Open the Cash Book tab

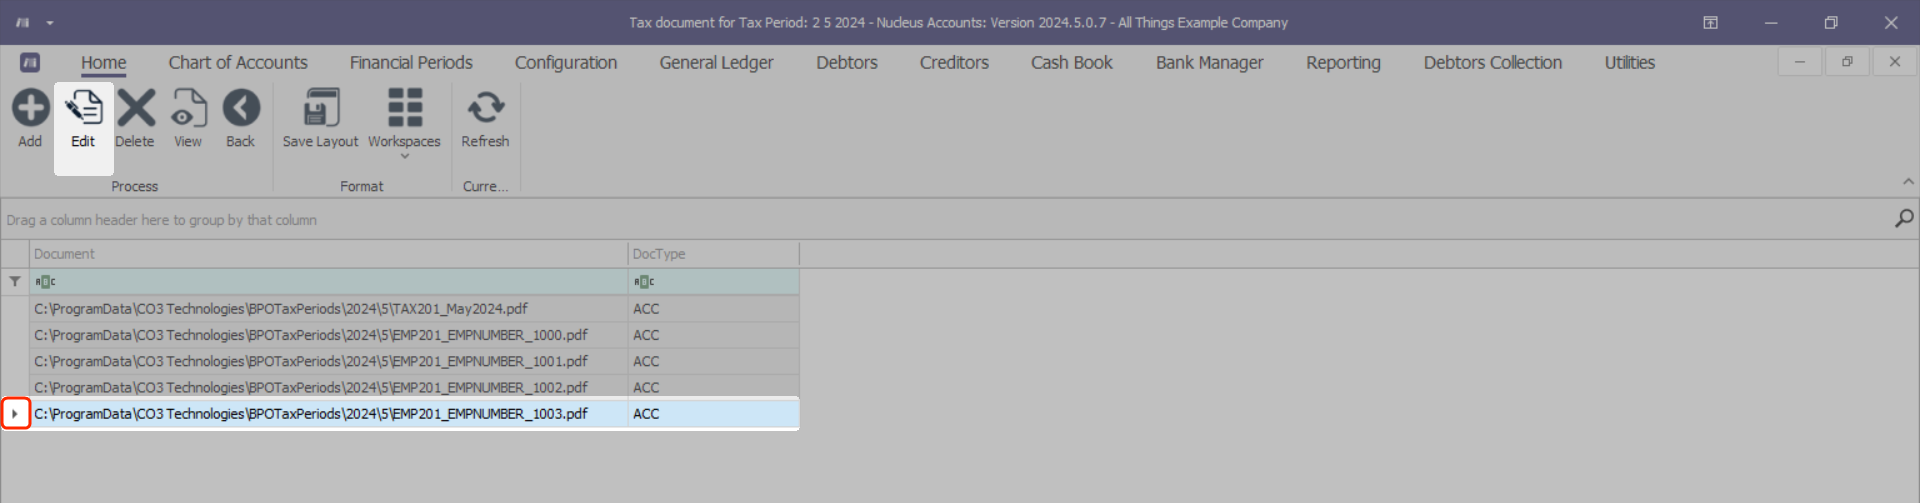coord(1072,62)
